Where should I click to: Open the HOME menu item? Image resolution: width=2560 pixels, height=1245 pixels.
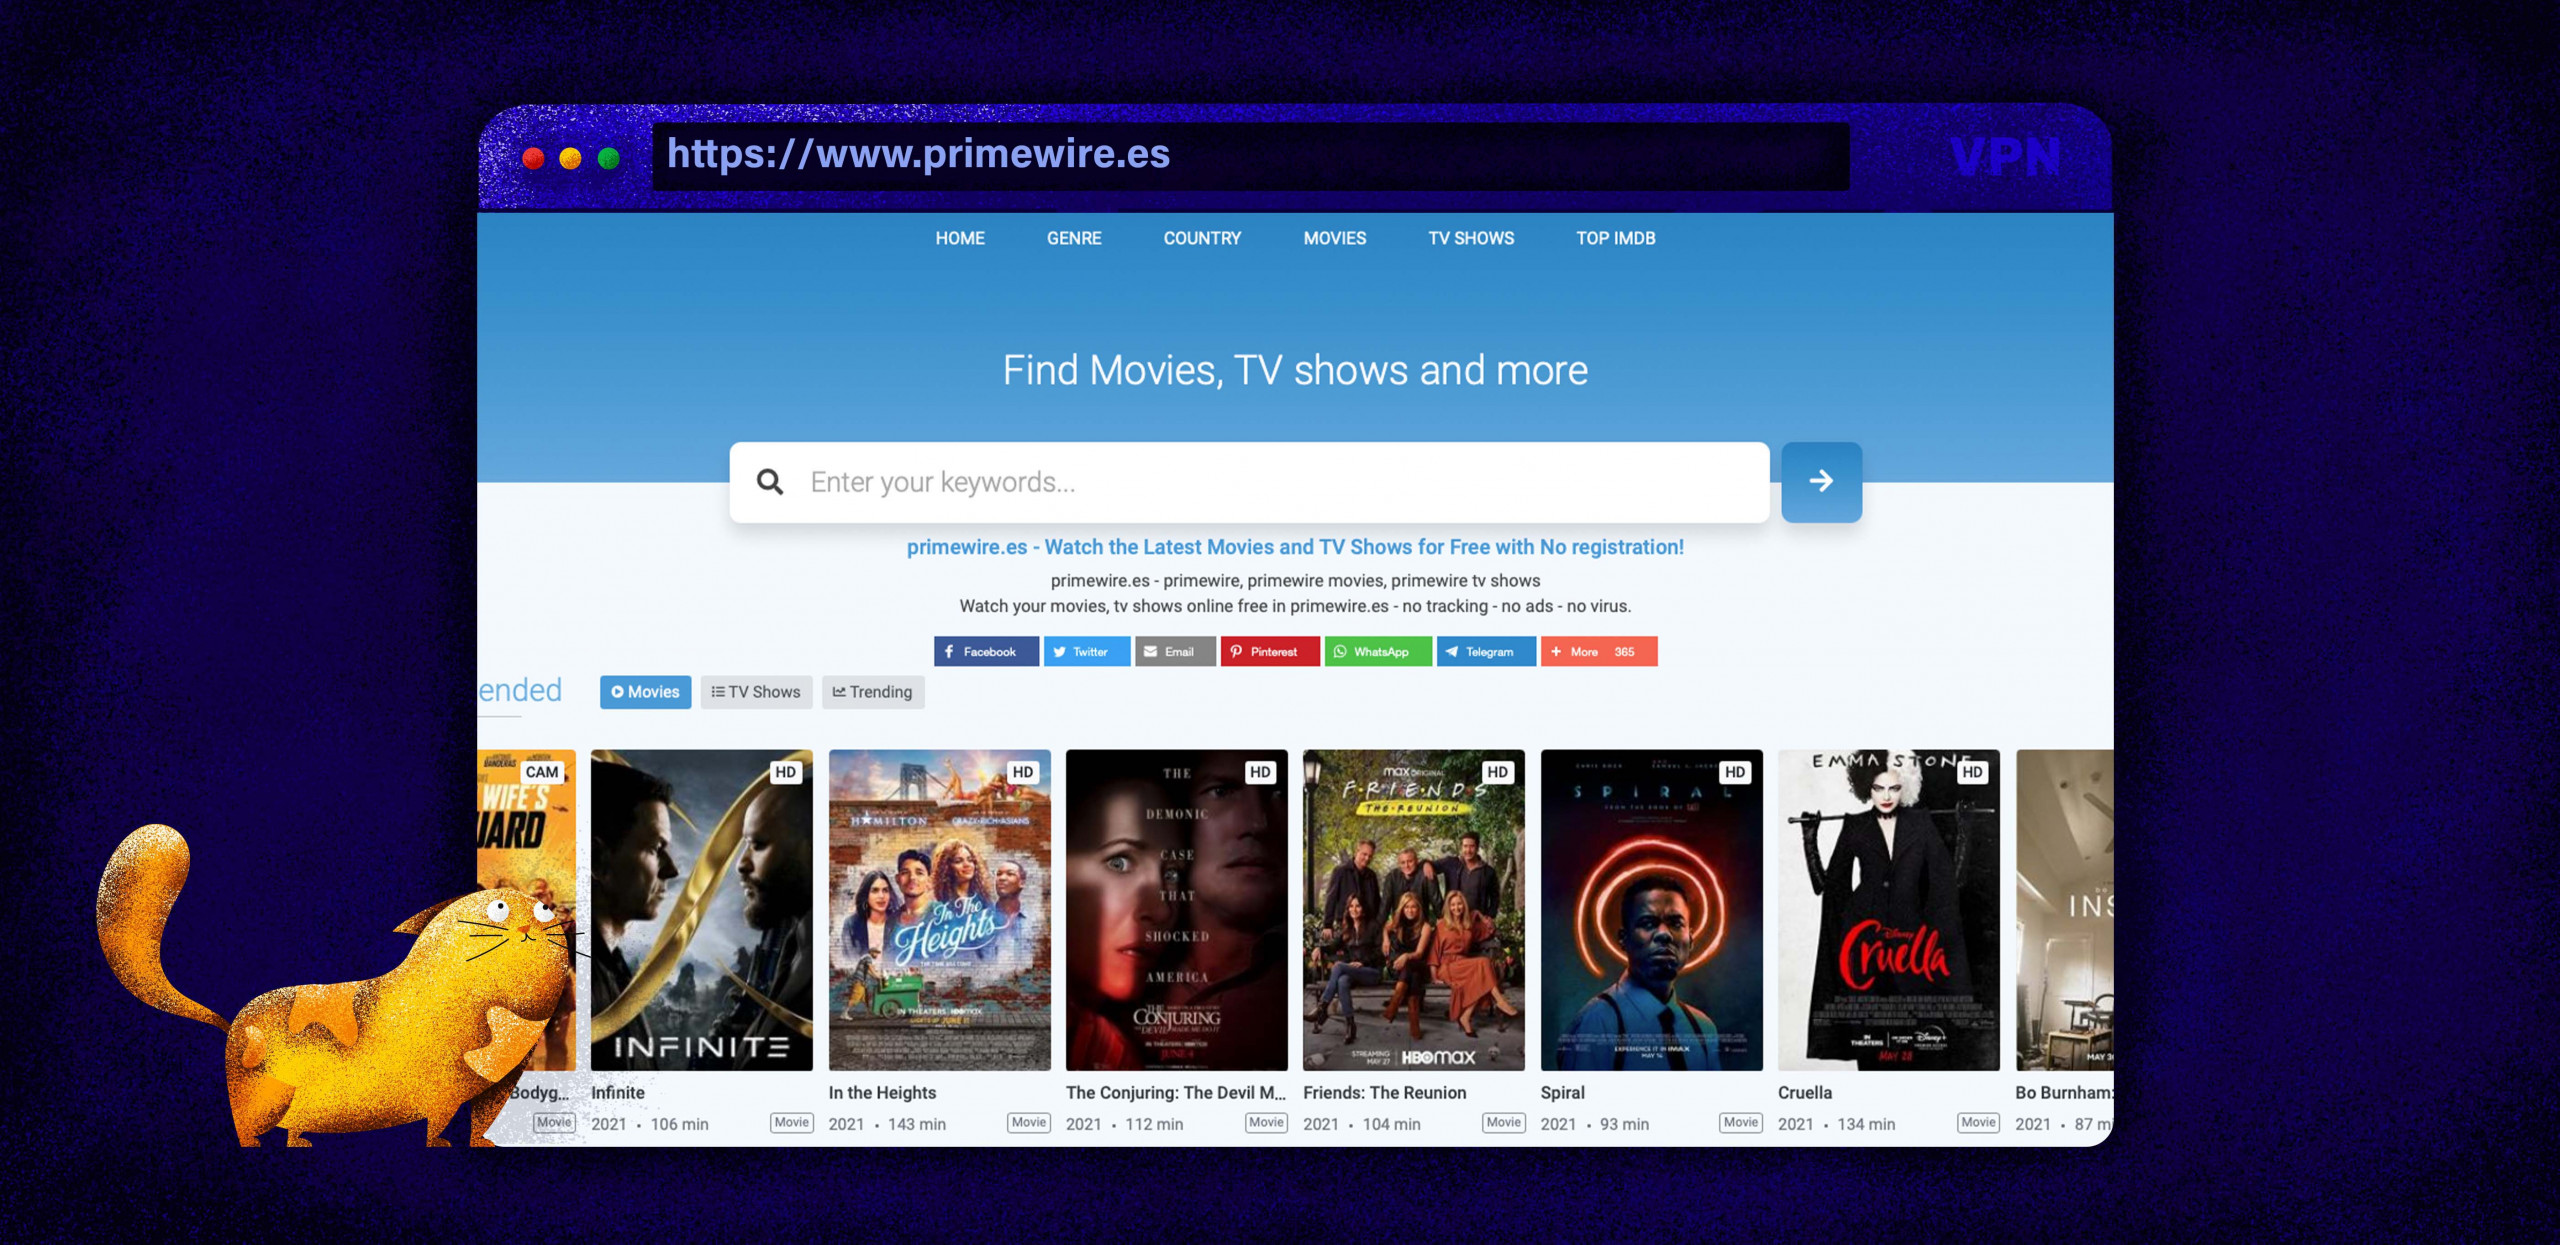[959, 238]
